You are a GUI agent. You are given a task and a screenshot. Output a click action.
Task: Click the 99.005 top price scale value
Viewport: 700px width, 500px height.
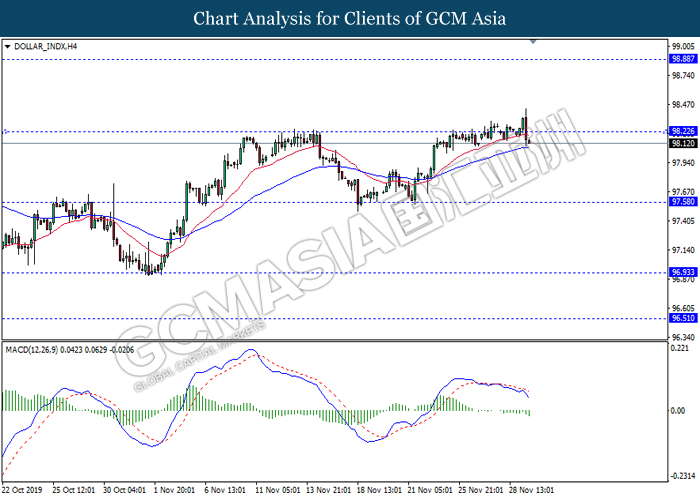tap(682, 46)
